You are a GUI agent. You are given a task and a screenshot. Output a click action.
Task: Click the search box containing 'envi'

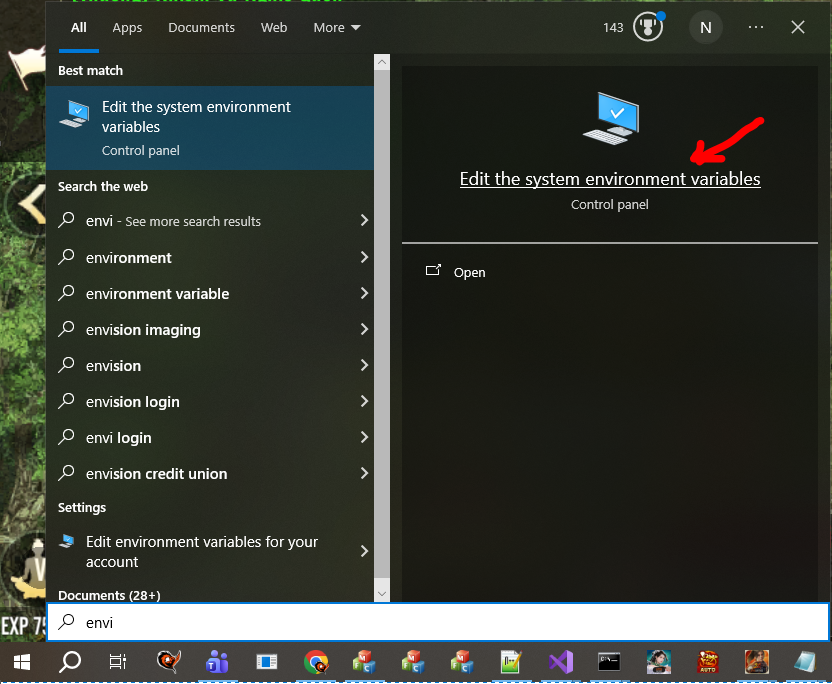[440, 622]
